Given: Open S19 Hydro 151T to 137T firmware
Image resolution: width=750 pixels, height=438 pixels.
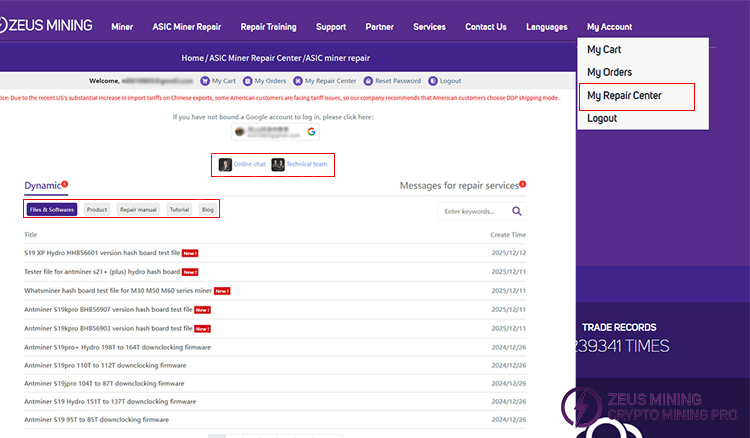Looking at the screenshot, I should pos(110,402).
